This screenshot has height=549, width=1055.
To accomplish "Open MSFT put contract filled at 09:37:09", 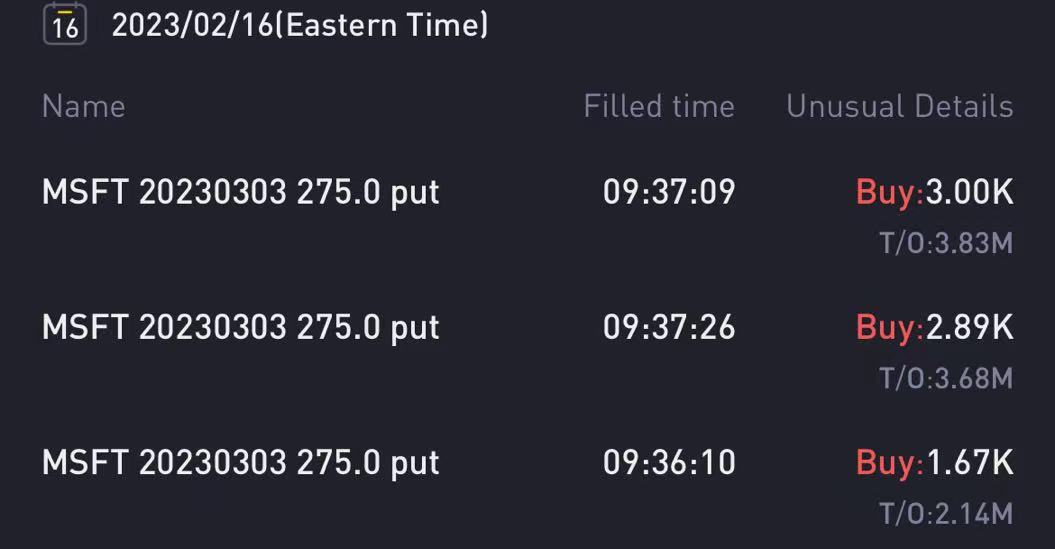I will click(x=240, y=192).
